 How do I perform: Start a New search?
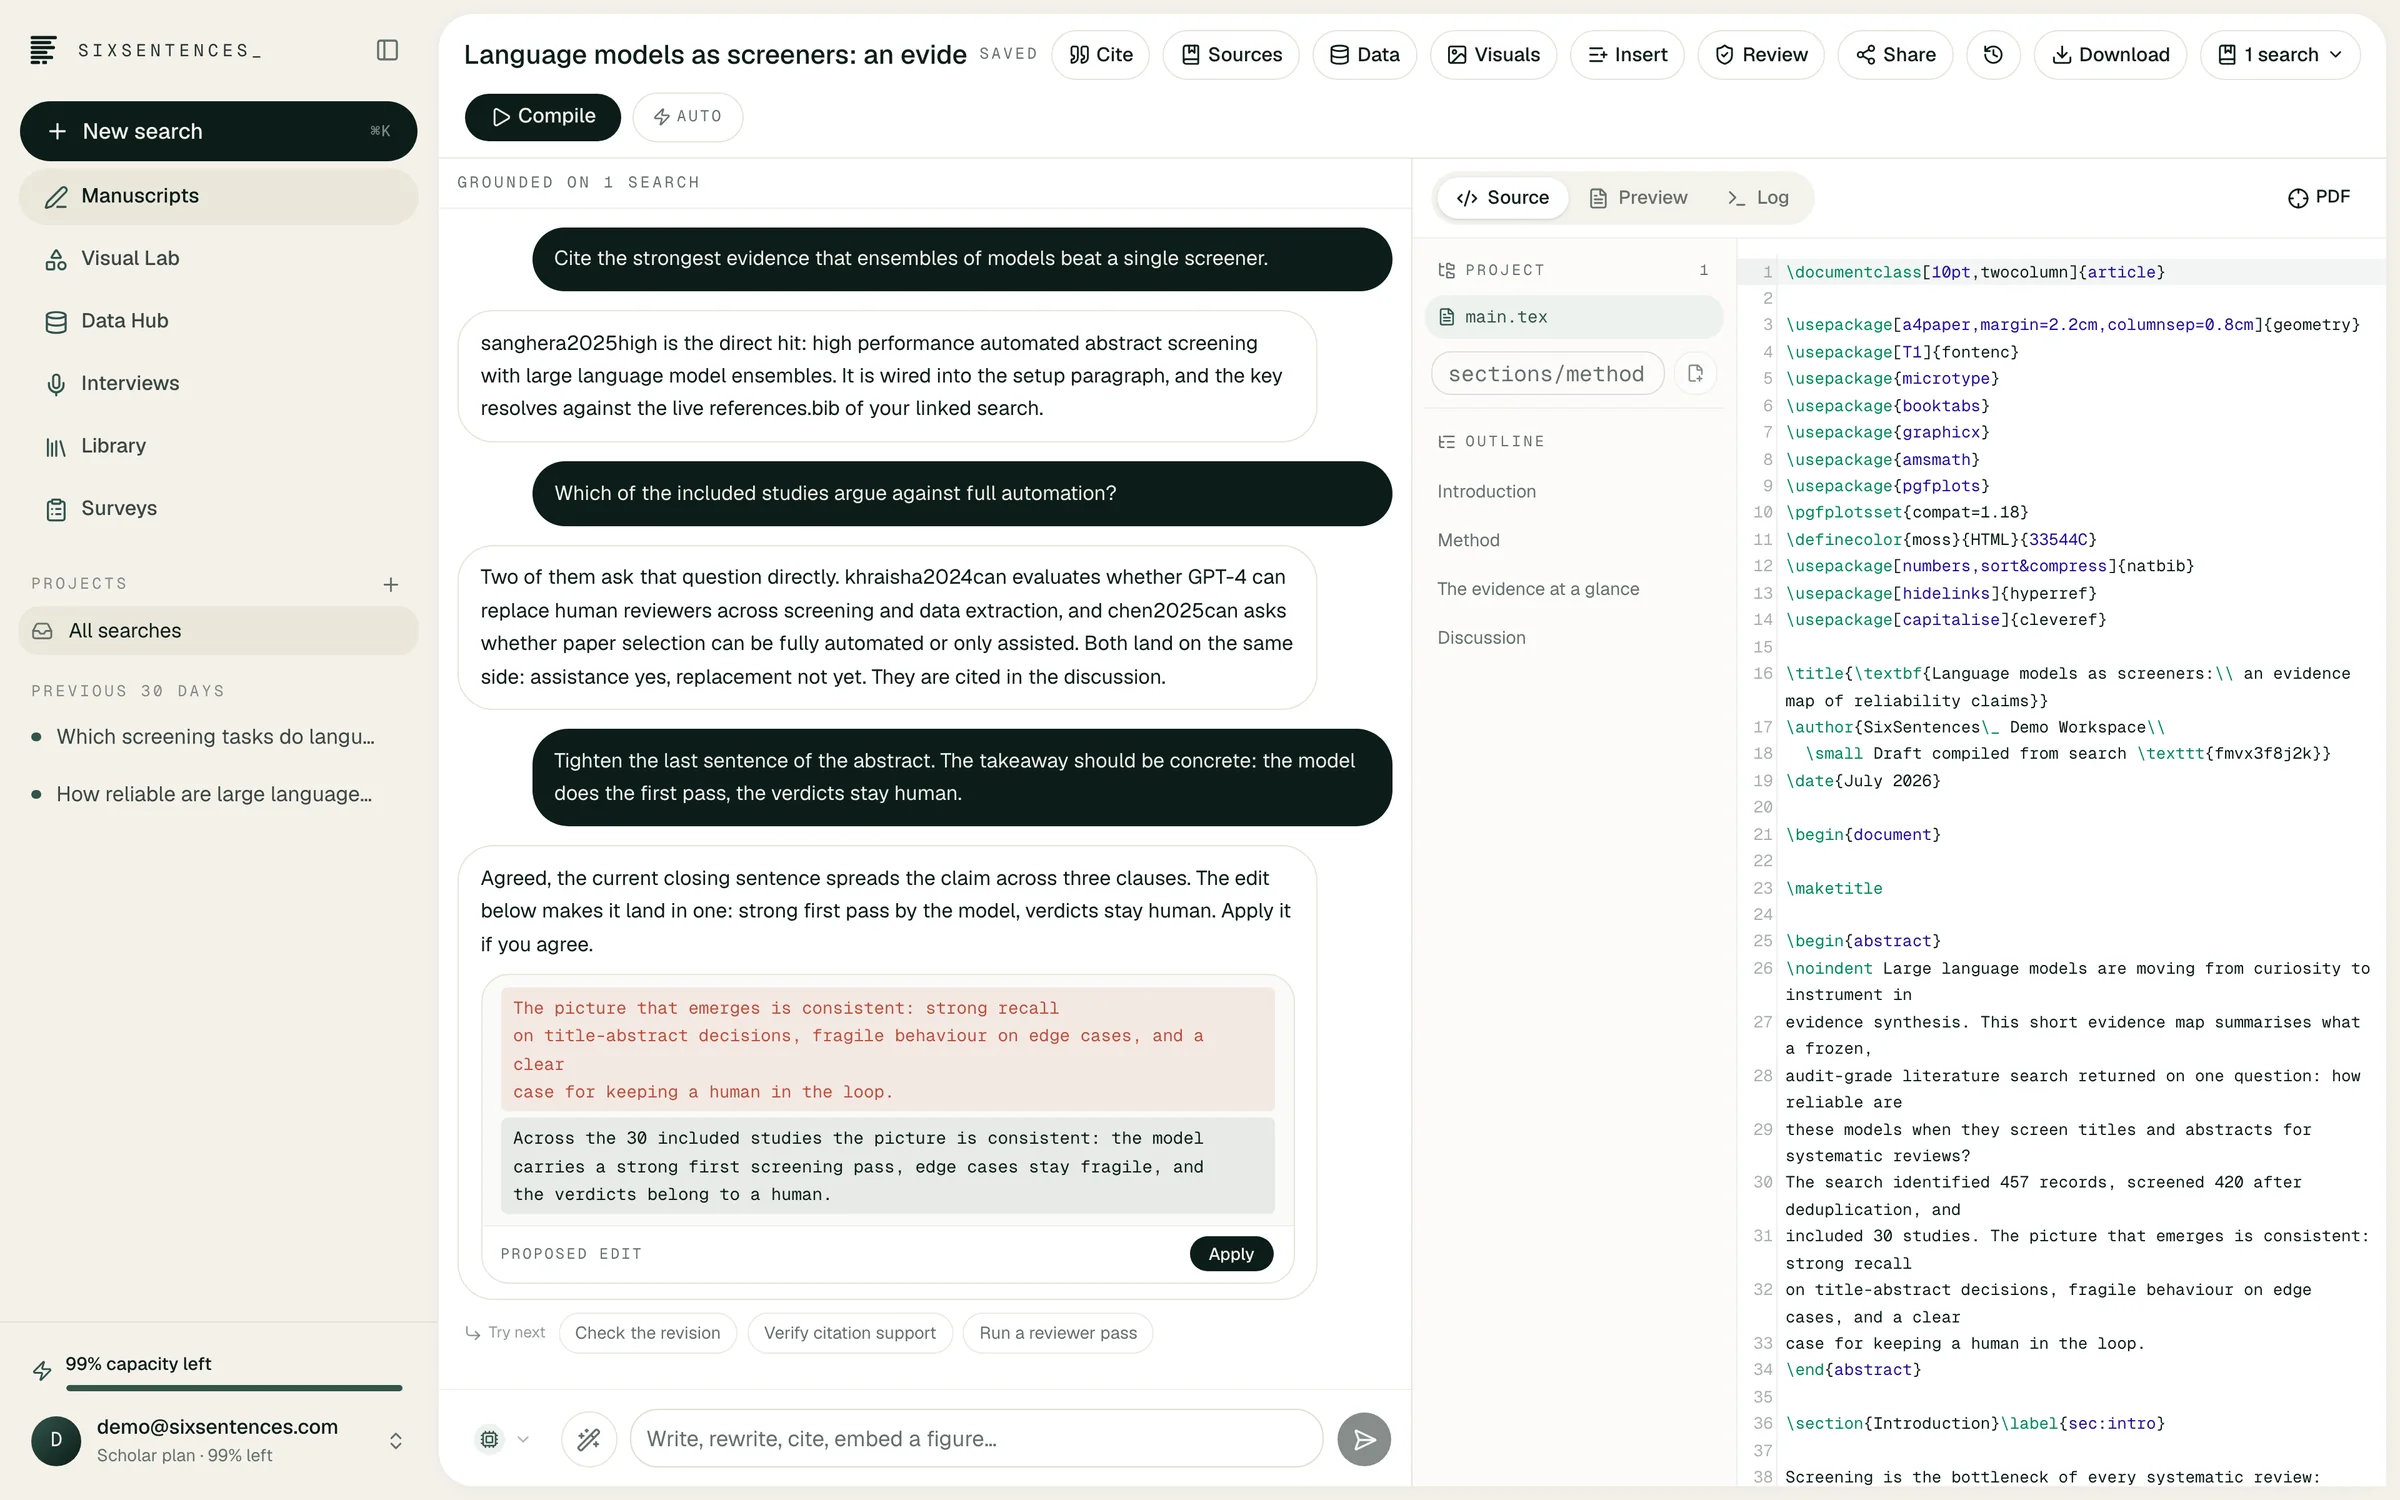(x=218, y=131)
